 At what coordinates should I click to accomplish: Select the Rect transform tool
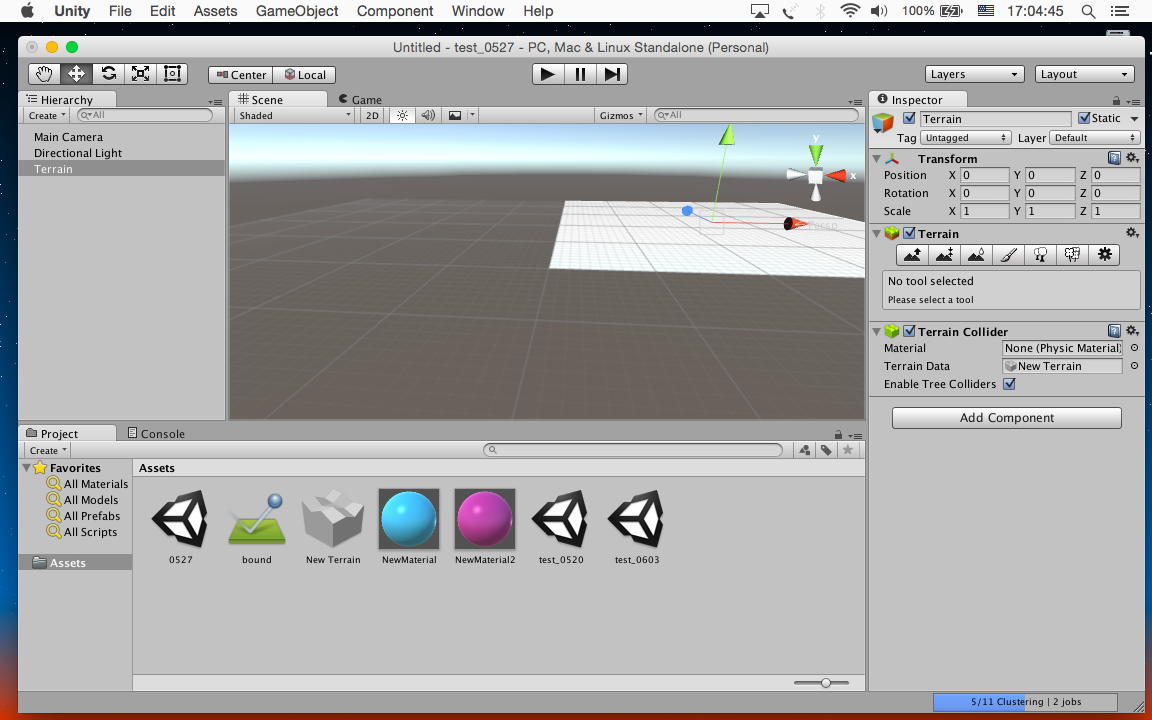(172, 73)
